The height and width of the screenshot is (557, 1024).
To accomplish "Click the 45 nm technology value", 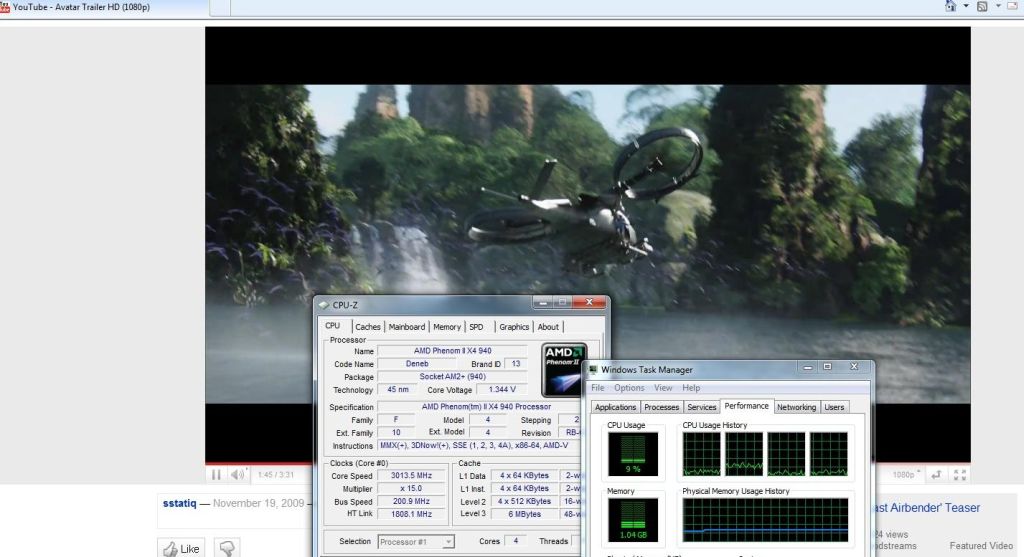I will coord(398,390).
